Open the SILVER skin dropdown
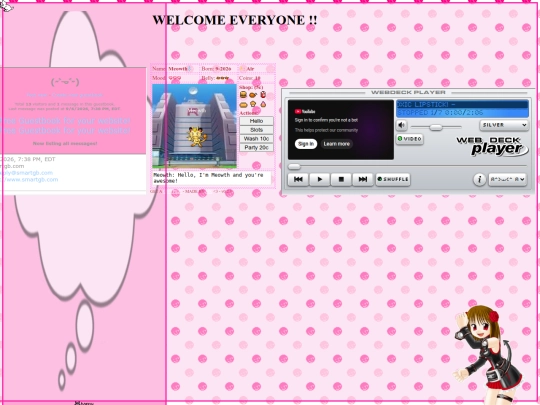 tap(504, 125)
